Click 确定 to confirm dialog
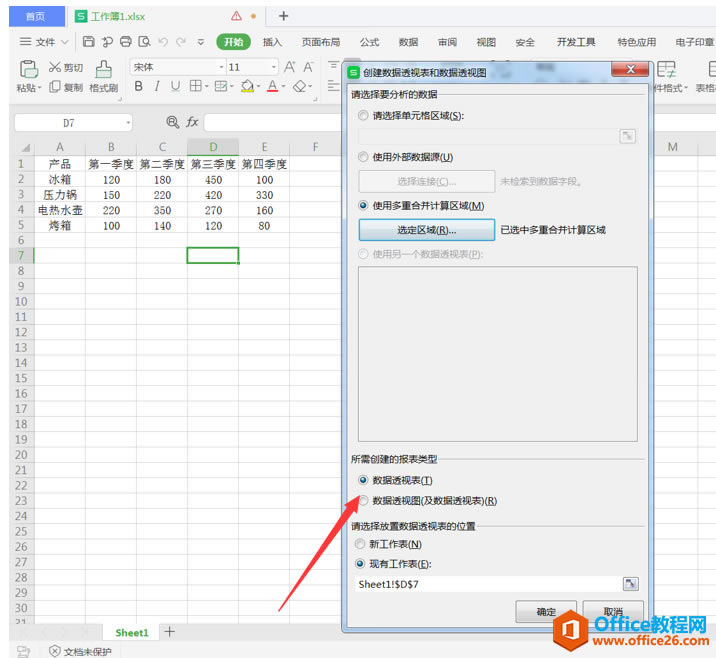The image size is (716, 658). (546, 611)
